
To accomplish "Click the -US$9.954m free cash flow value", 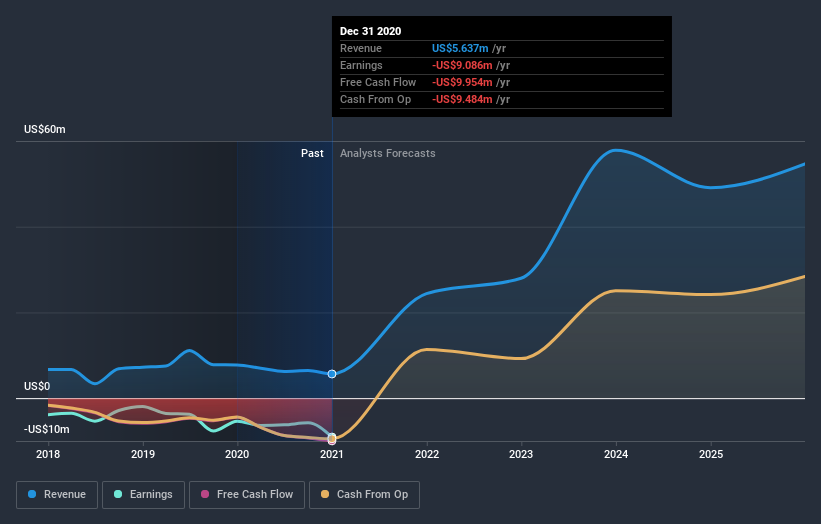I will (462, 82).
